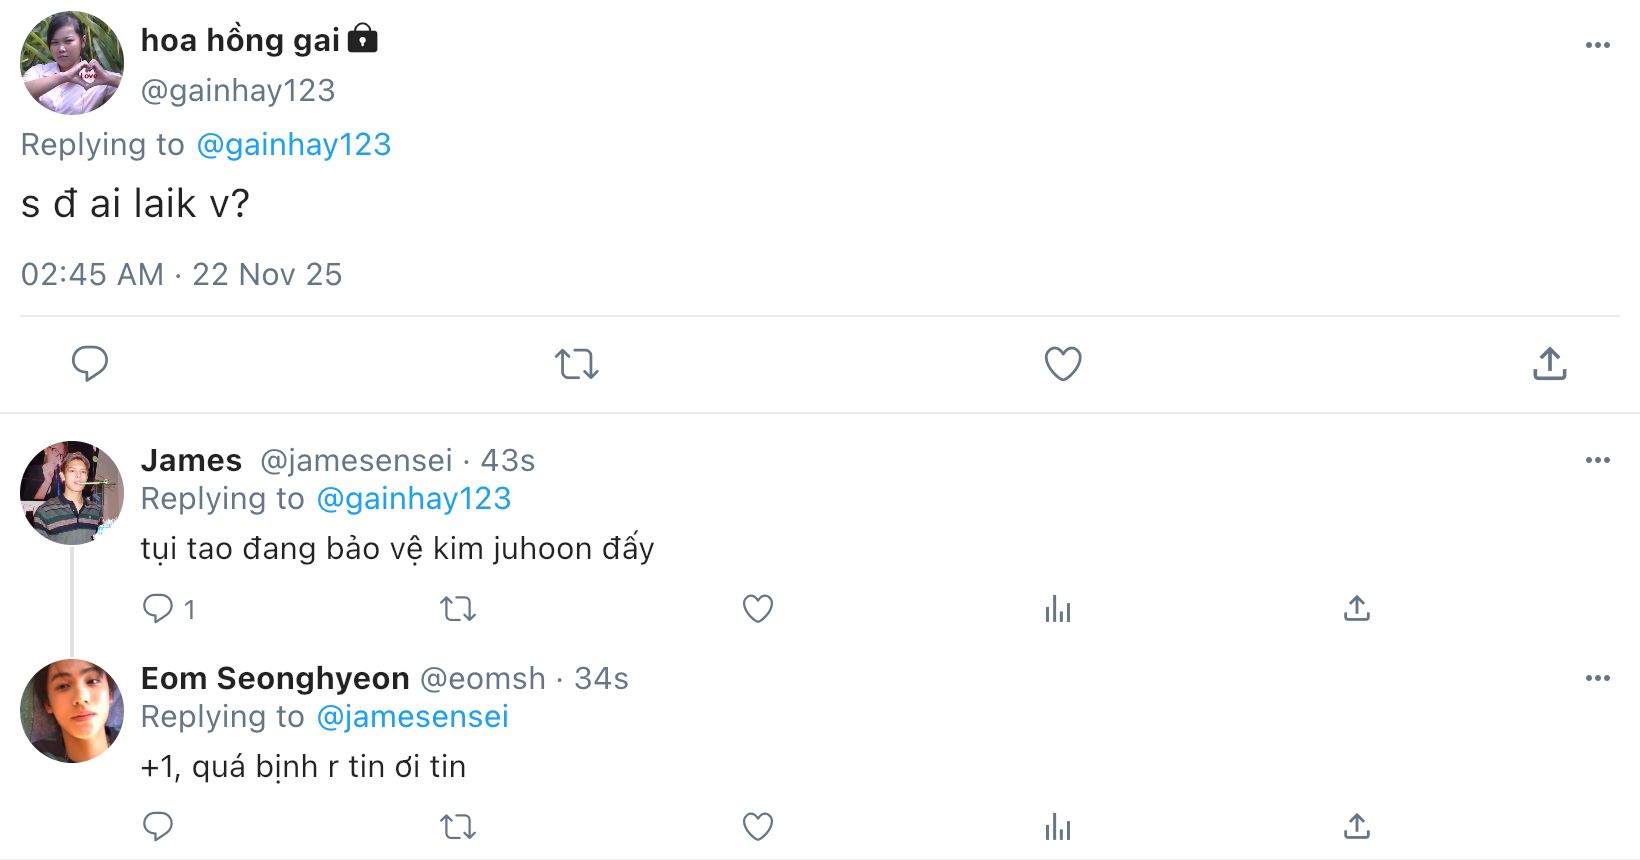Reply to hoa hồng gai's main tweet
Image resolution: width=1640 pixels, height=860 pixels.
pos(89,363)
